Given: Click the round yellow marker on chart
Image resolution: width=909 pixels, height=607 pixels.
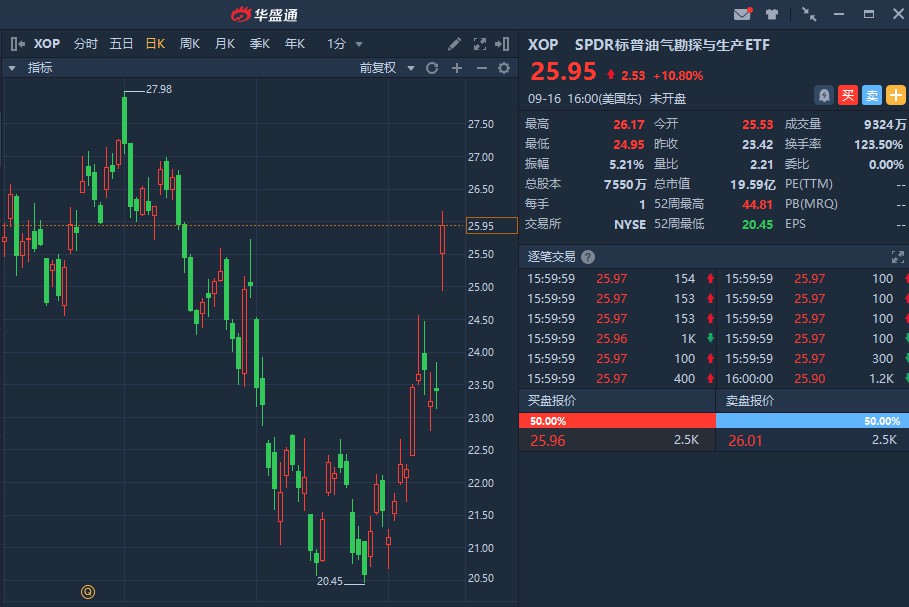Looking at the screenshot, I should pos(88,592).
